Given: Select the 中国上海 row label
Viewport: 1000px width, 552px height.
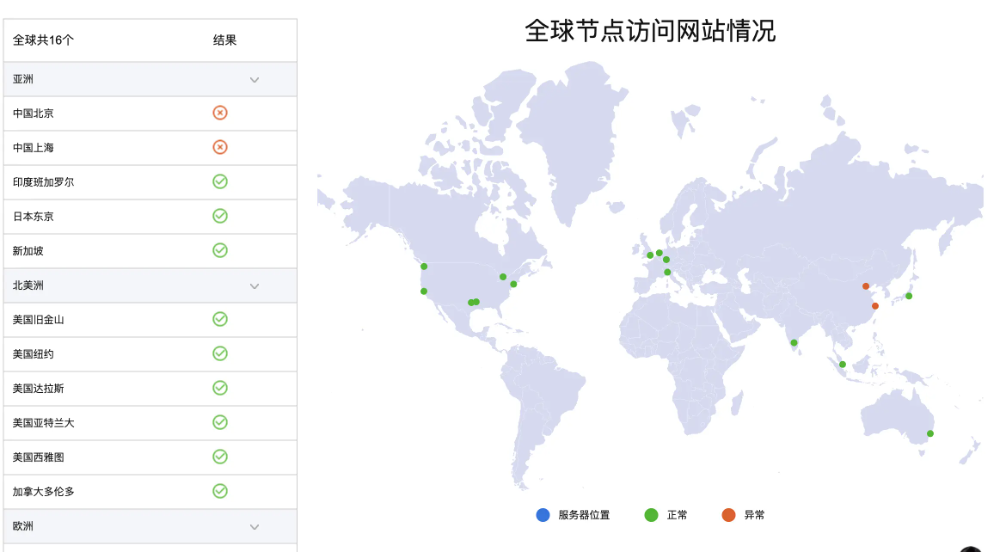Looking at the screenshot, I should [x=33, y=148].
